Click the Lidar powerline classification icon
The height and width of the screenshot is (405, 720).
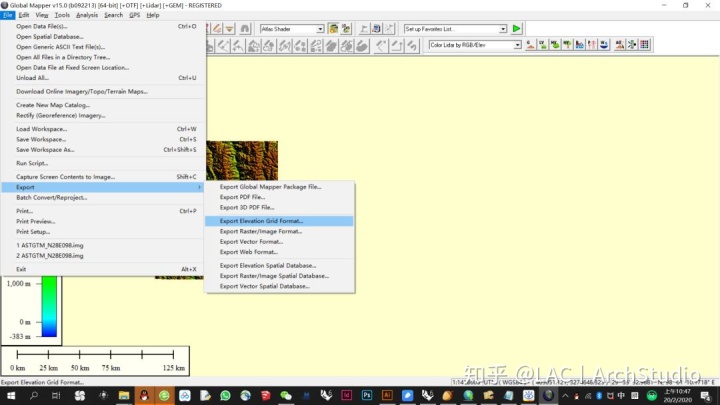pos(592,45)
